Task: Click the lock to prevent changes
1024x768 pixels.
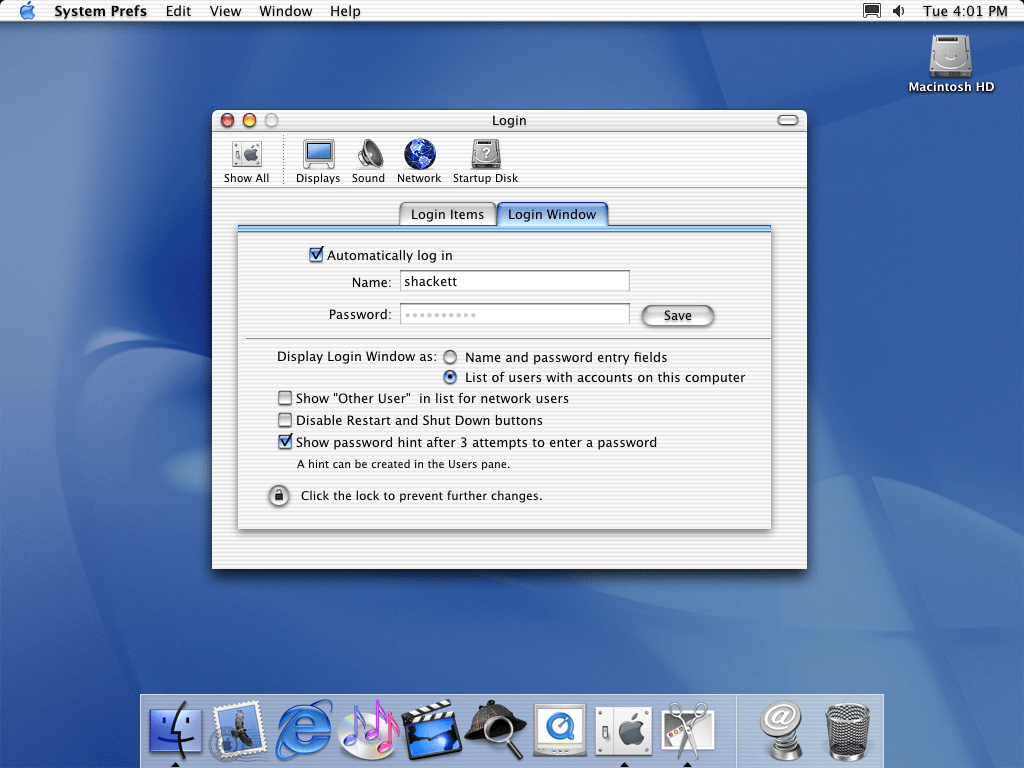Action: coord(279,496)
